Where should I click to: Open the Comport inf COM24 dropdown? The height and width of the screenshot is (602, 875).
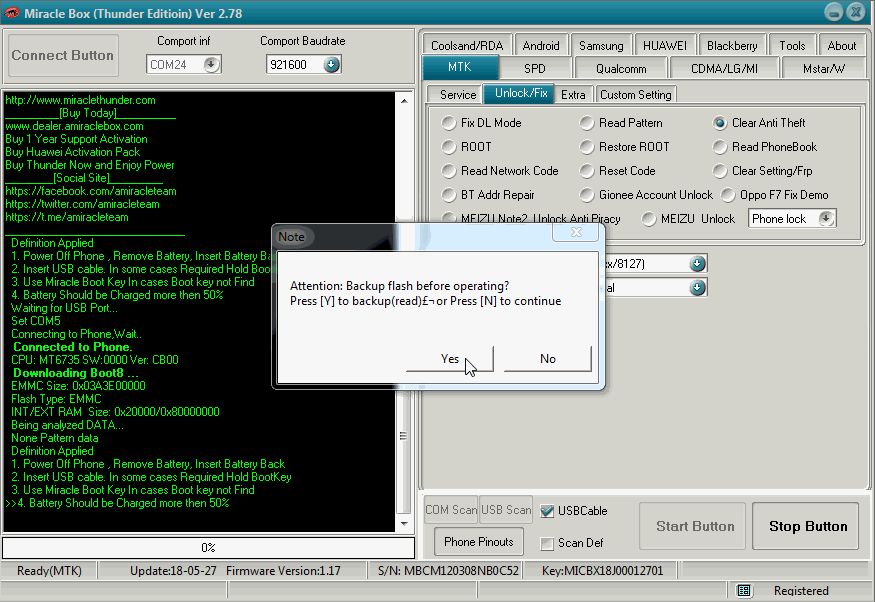pyautogui.click(x=211, y=64)
